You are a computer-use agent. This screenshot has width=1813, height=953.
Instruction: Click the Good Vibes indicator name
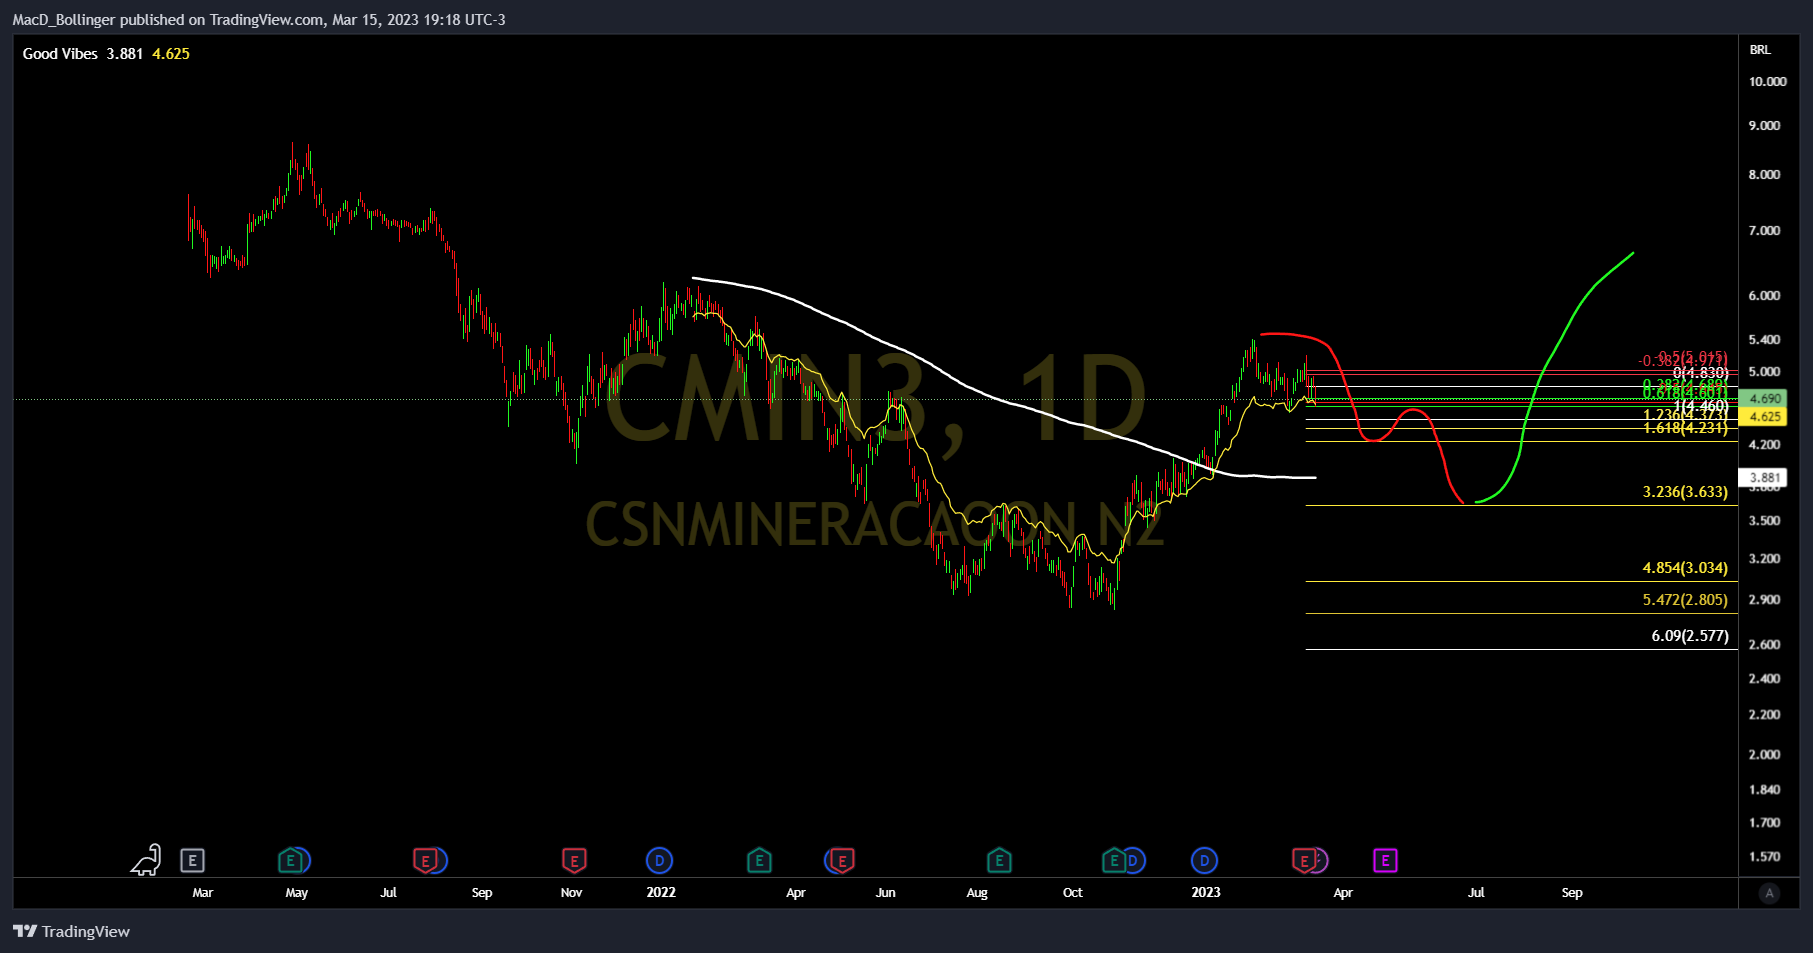coord(60,54)
